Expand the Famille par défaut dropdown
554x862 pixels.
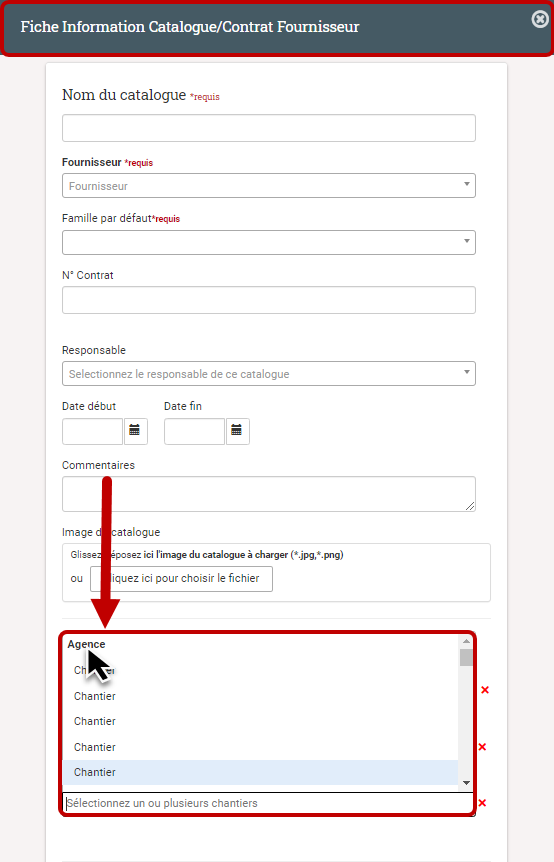pos(269,242)
